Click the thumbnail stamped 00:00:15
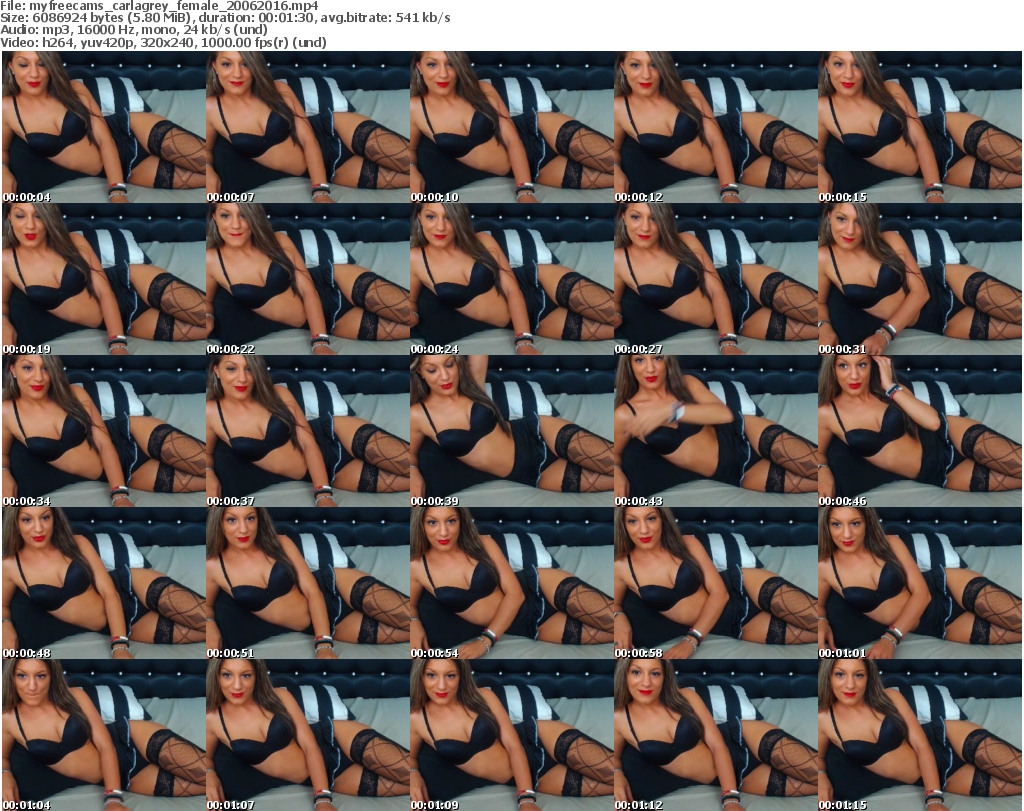Viewport: 1024px width, 811px height. tap(920, 127)
